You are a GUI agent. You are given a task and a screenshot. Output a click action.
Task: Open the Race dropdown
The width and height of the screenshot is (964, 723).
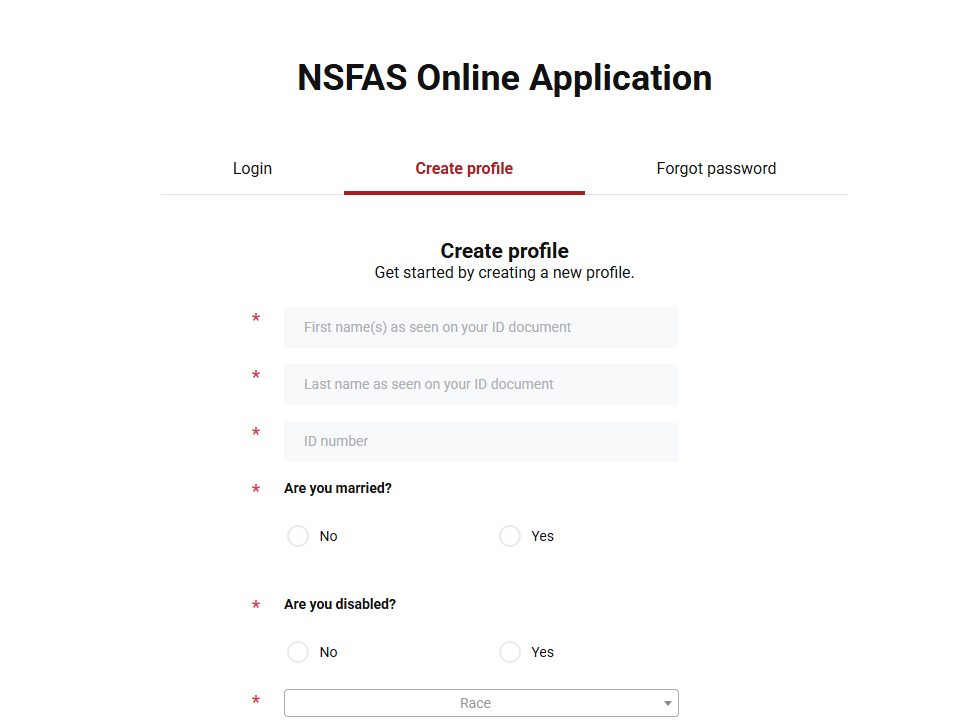(481, 703)
